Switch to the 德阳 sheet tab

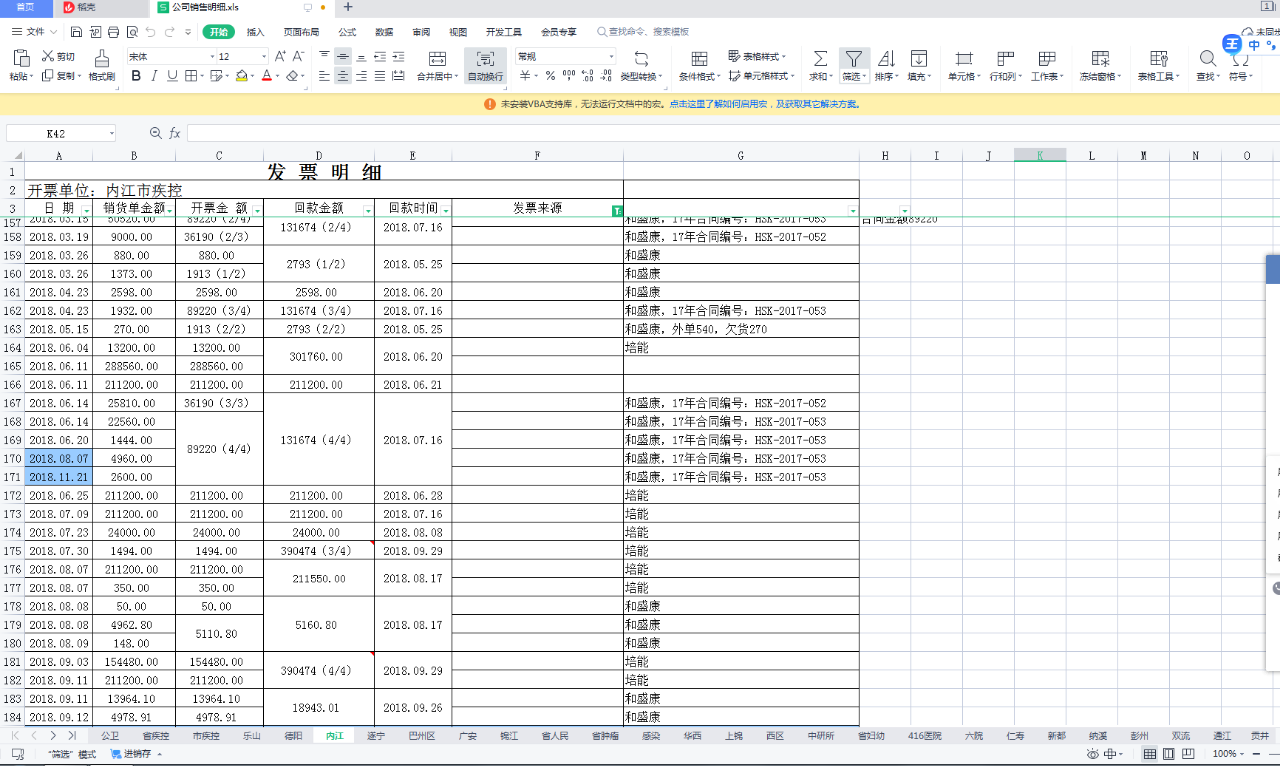click(293, 735)
